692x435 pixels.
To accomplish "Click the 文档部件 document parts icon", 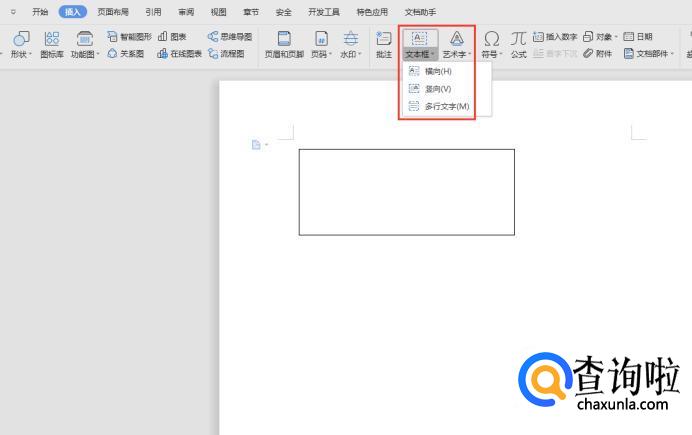I will pos(629,53).
